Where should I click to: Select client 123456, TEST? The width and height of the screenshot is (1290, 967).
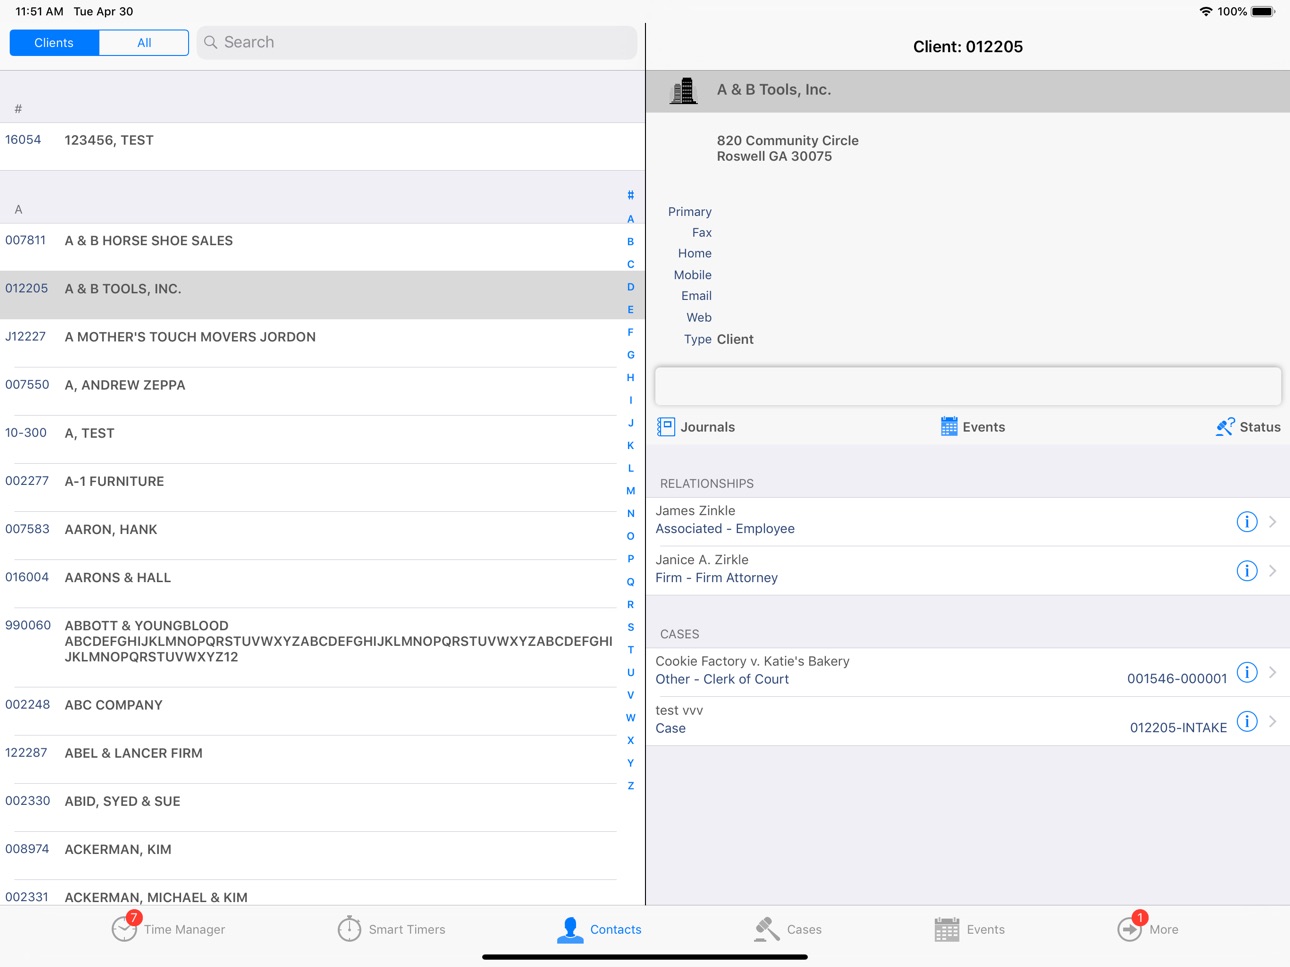(x=322, y=146)
